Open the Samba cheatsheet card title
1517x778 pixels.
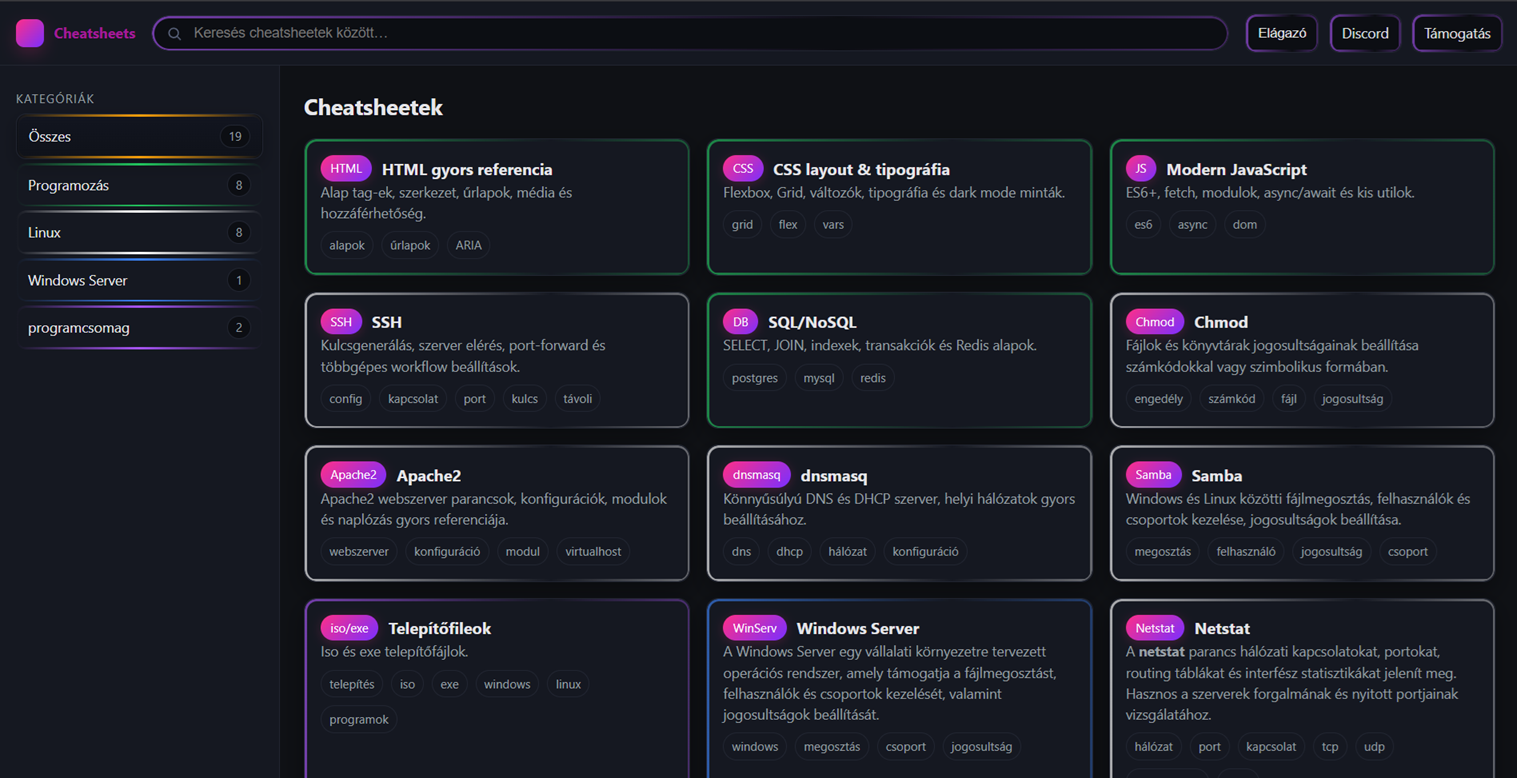point(1216,476)
